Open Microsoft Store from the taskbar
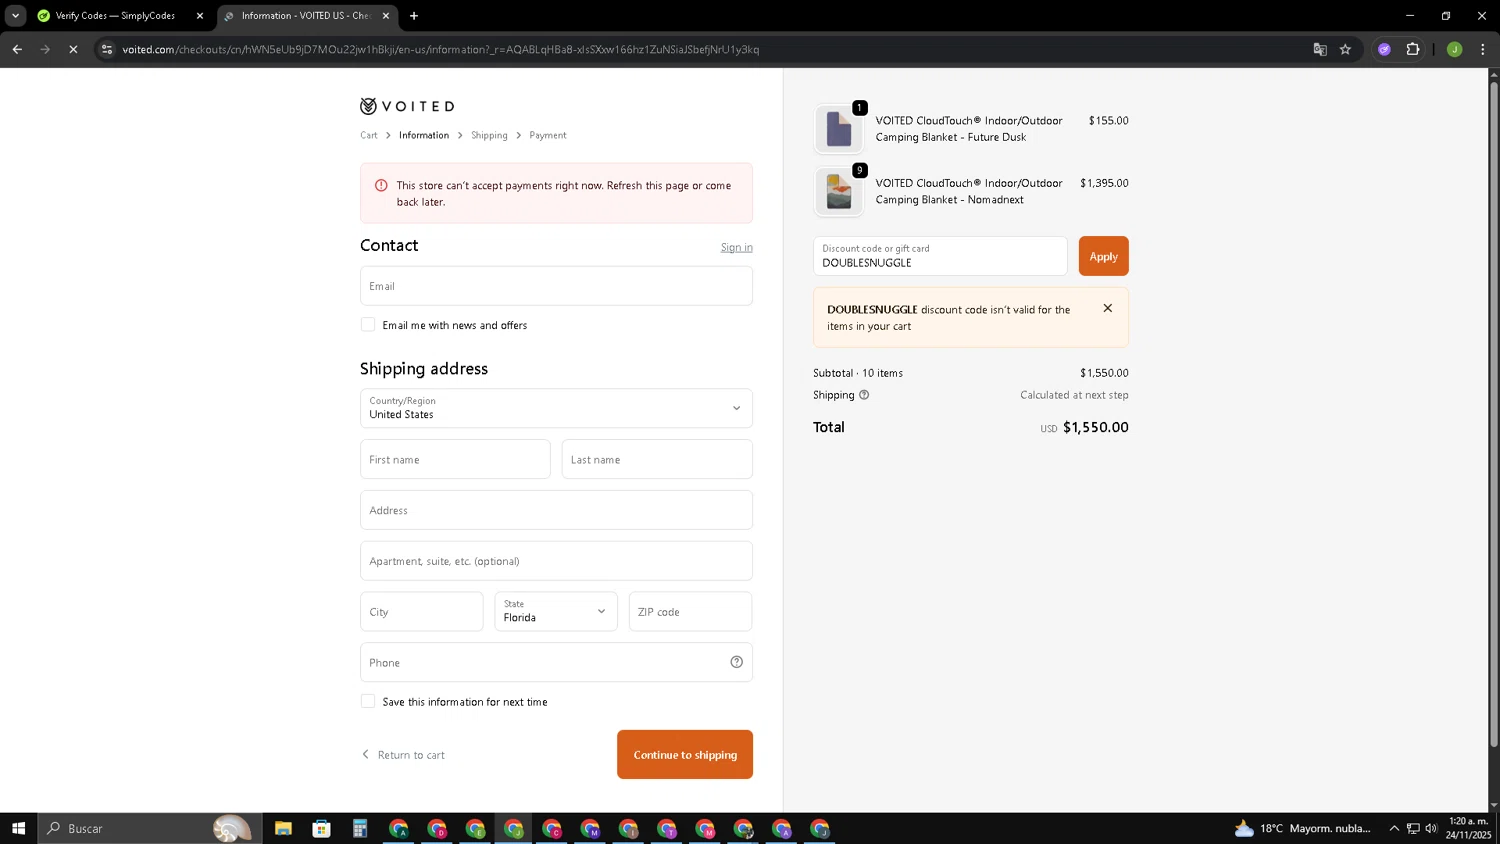 point(321,828)
